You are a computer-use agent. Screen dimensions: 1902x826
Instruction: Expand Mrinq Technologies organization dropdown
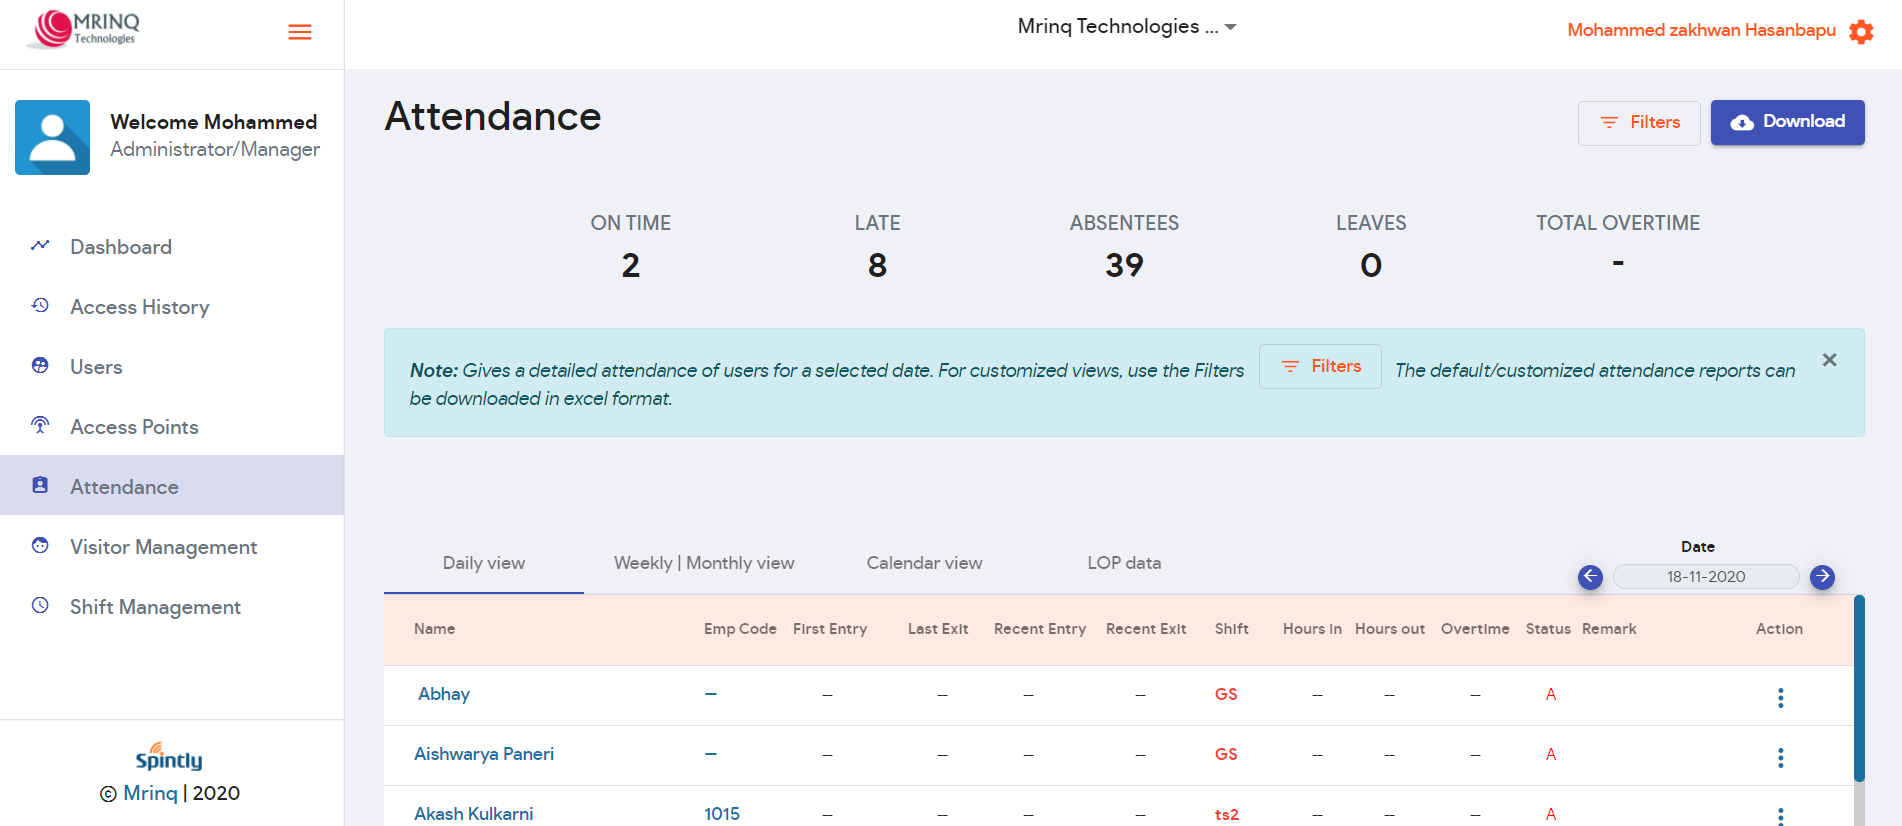click(1127, 27)
